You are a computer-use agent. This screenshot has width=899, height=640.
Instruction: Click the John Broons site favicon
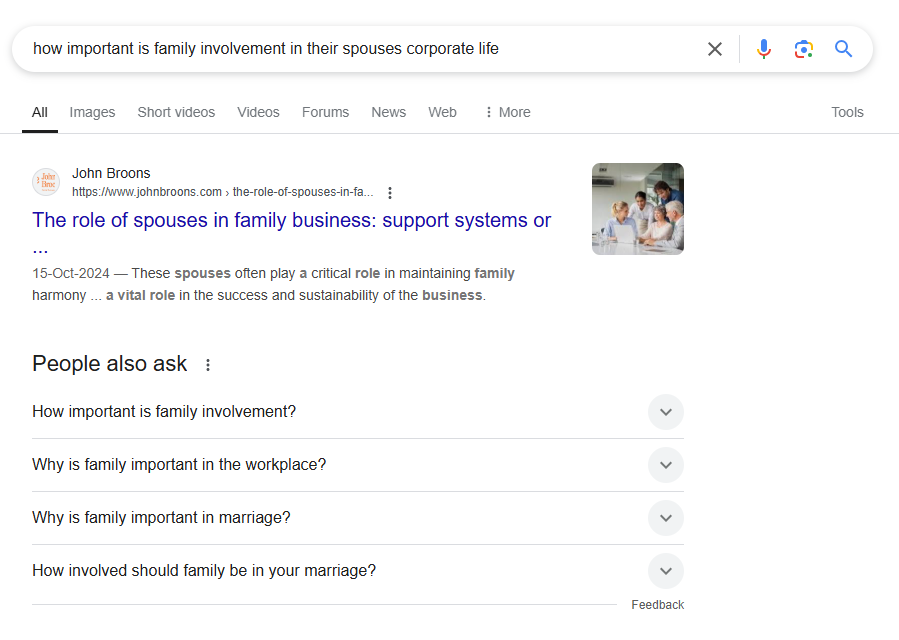tap(46, 182)
